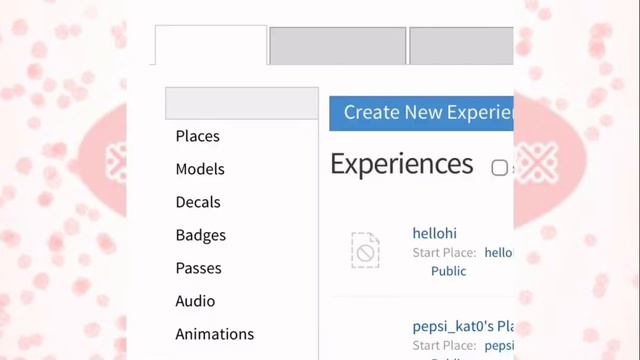Select the first white active tab
This screenshot has width=640, height=360.
211,45
